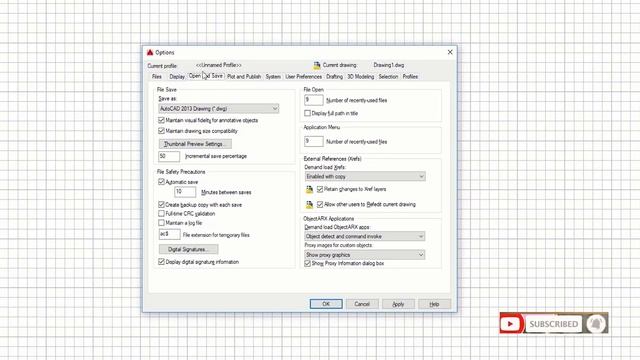Click the Unnamed Profile text

click(219, 65)
